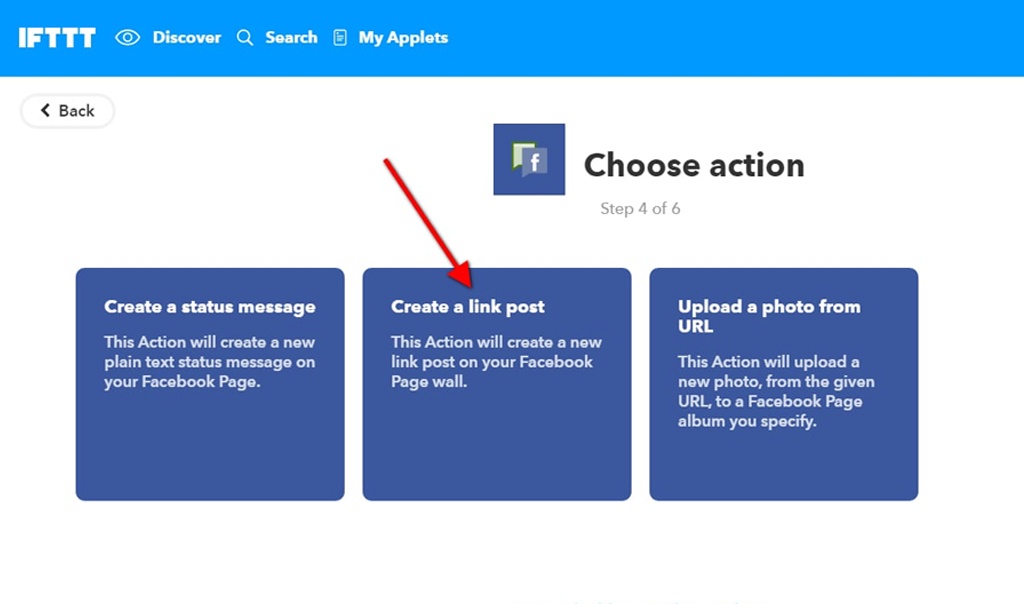Open the Search menu item
1024x604 pixels.
pyautogui.click(x=291, y=38)
